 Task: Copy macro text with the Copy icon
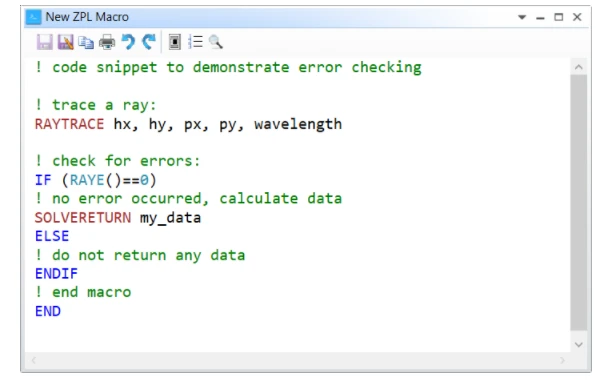pos(86,42)
